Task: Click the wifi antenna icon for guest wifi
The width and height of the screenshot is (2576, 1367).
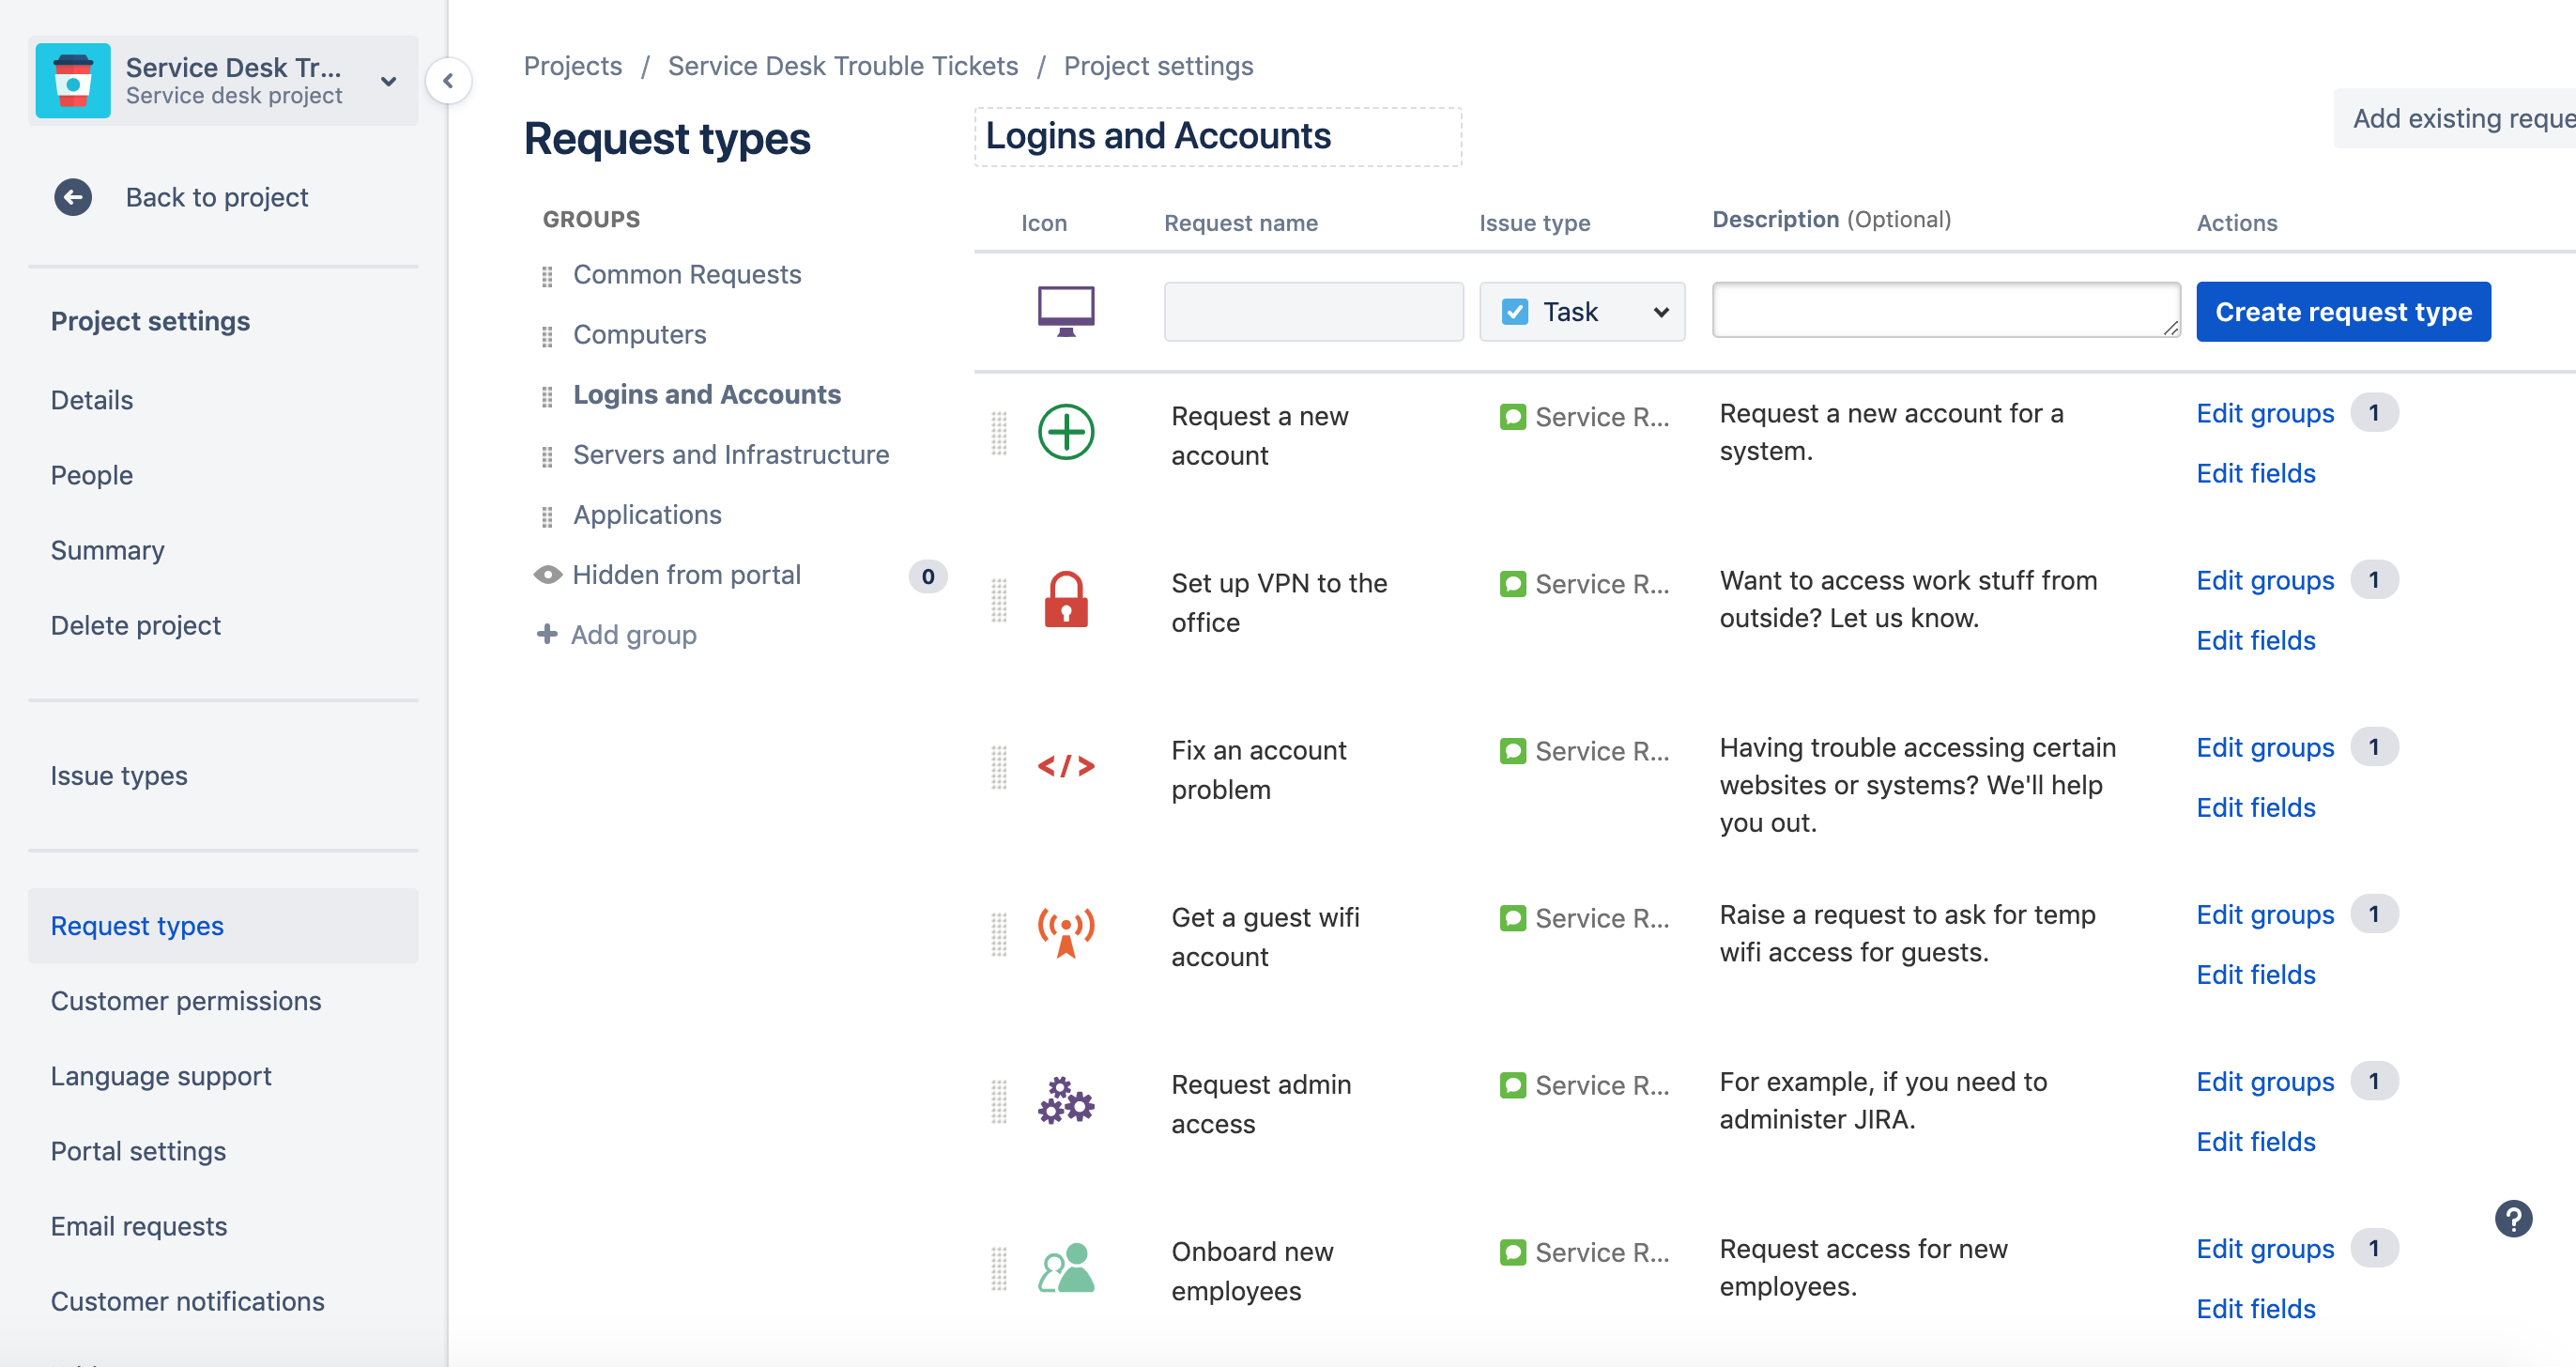Action: 1066,933
